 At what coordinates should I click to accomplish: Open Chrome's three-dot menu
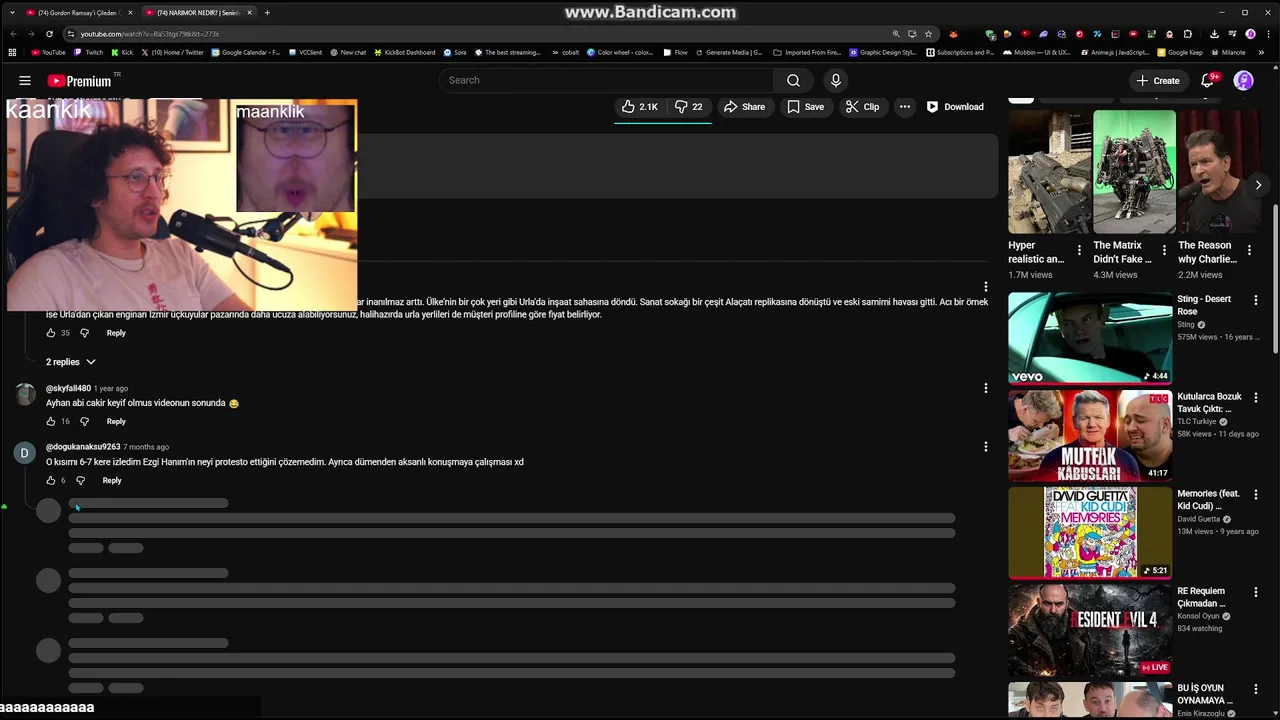(x=1268, y=34)
